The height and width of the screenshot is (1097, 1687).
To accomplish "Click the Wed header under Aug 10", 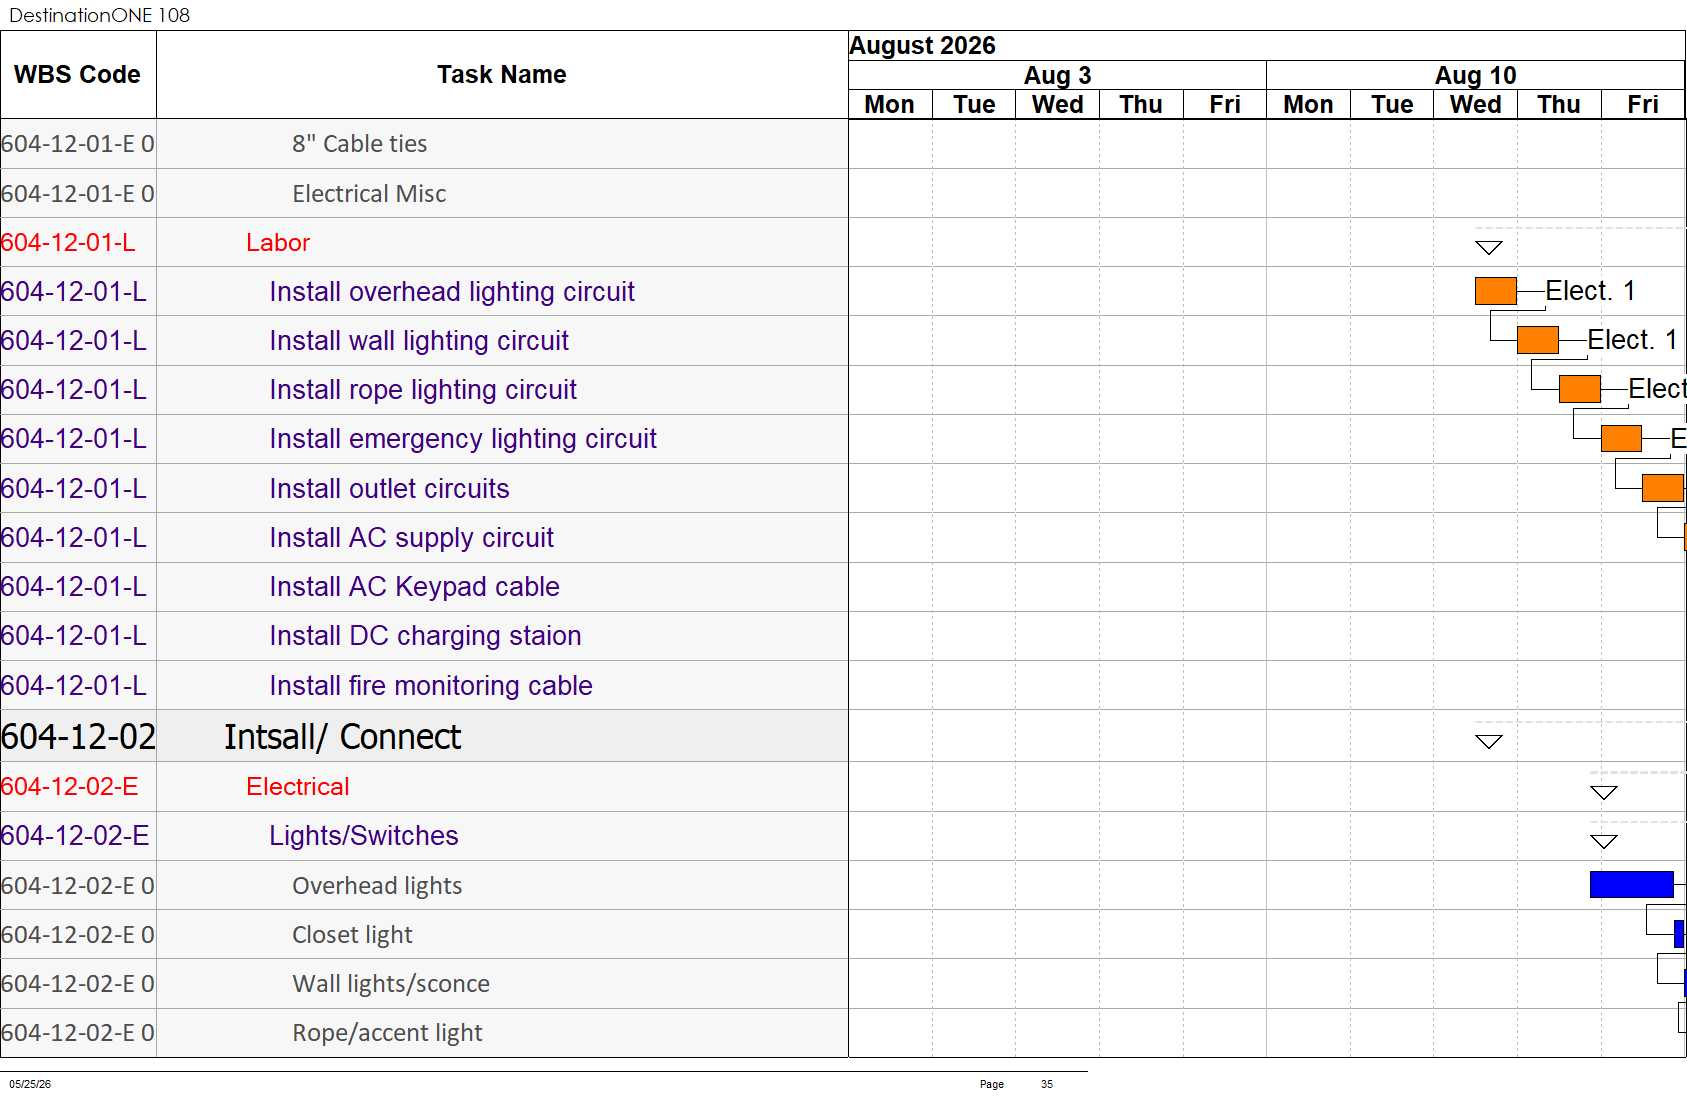I will coord(1475,105).
